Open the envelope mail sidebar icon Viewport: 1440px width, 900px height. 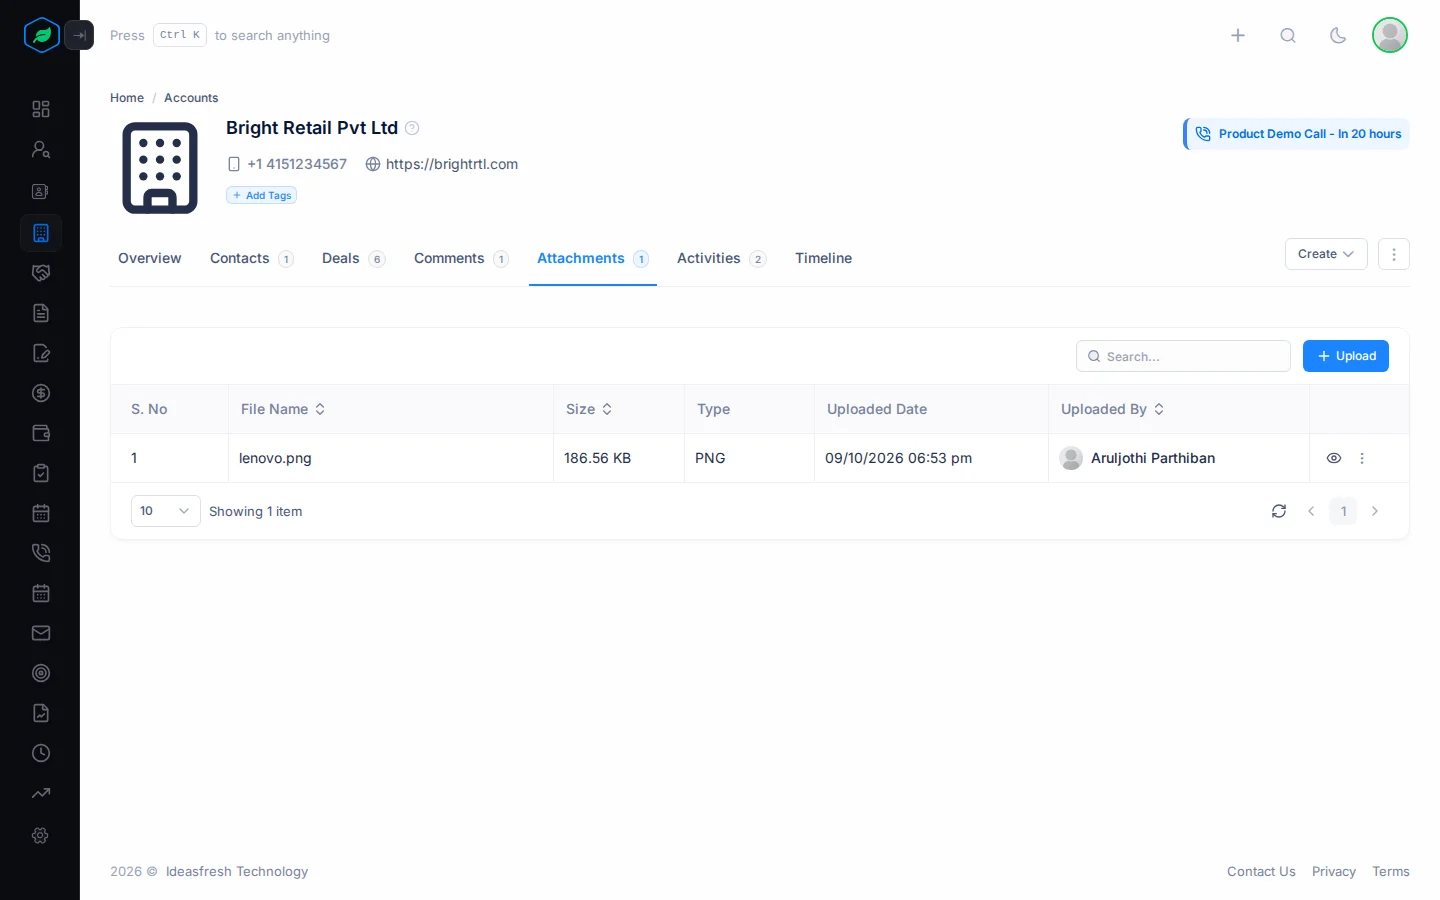pyautogui.click(x=41, y=633)
